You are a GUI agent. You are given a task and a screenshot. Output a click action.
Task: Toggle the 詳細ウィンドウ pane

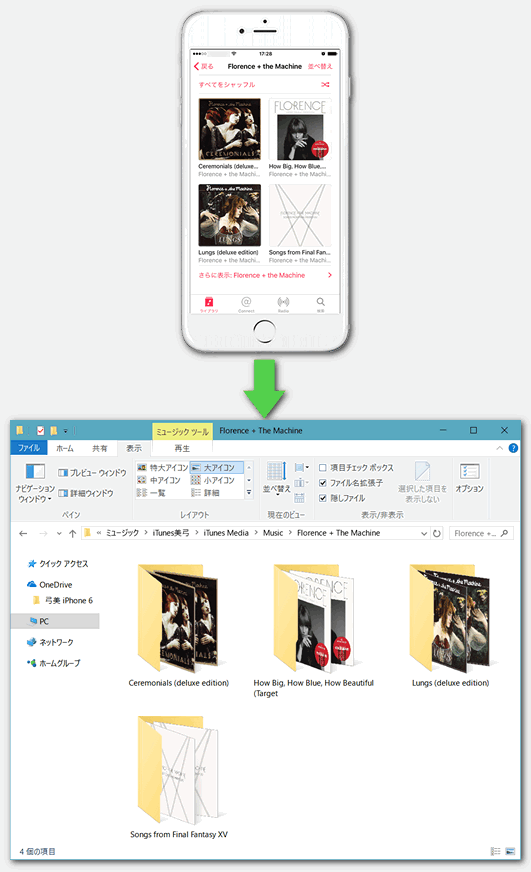coord(86,493)
